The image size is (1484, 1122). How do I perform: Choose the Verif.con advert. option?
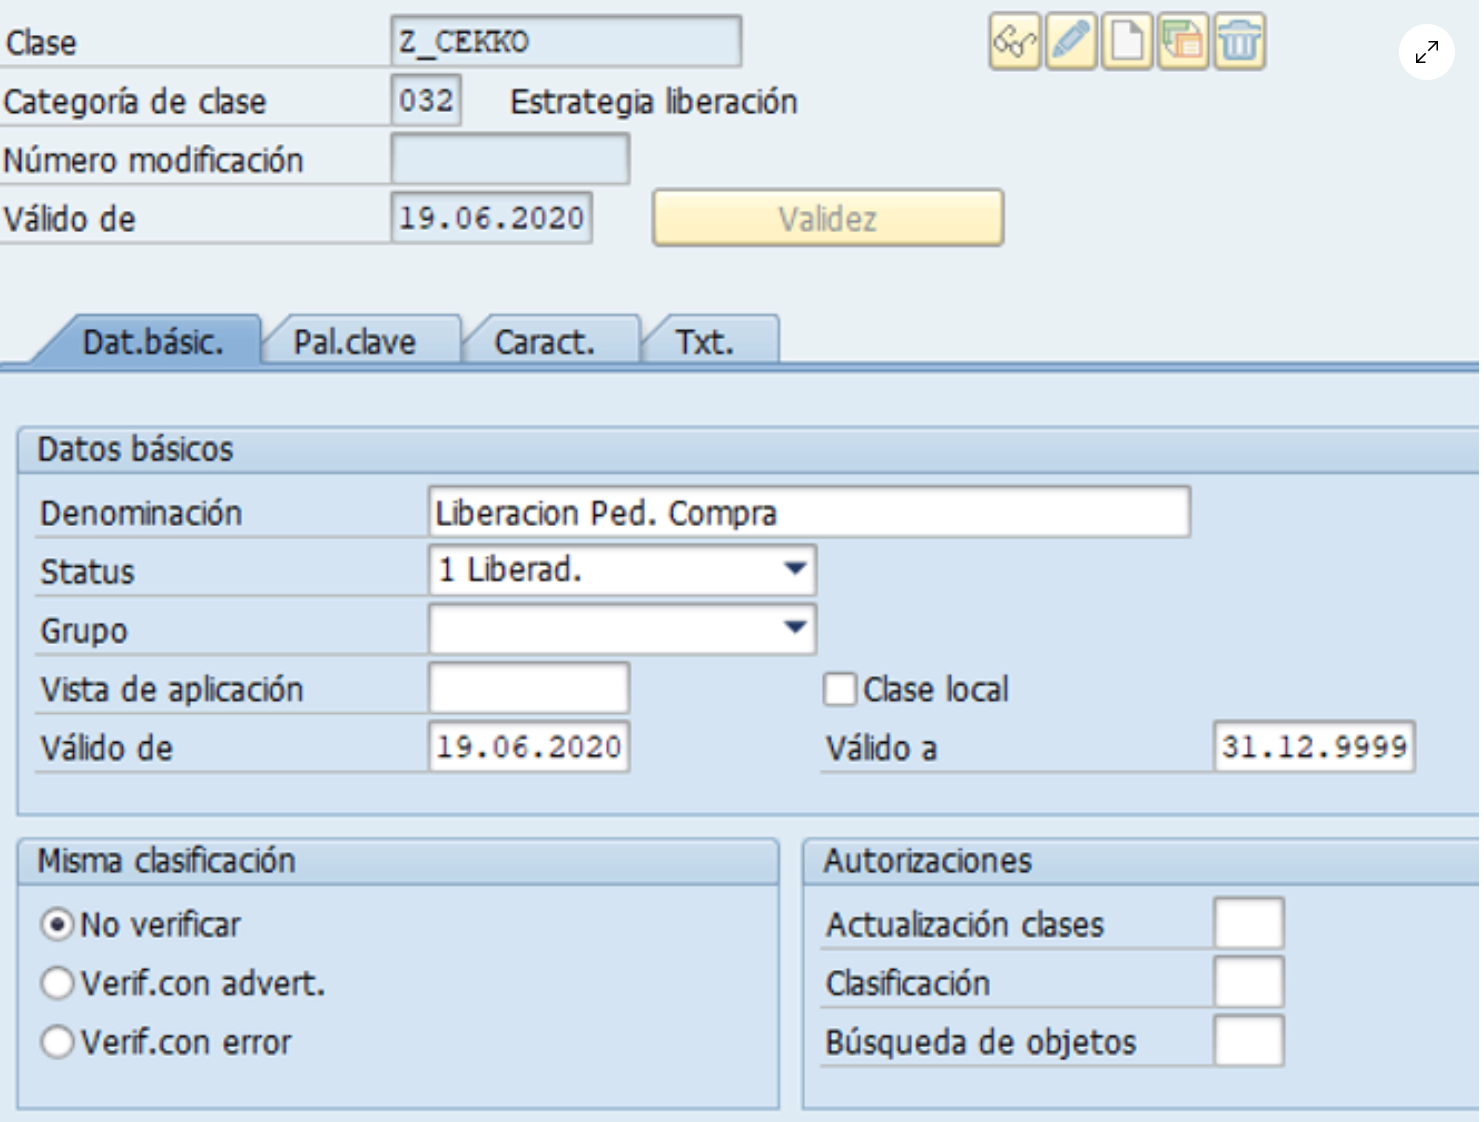pyautogui.click(x=57, y=984)
